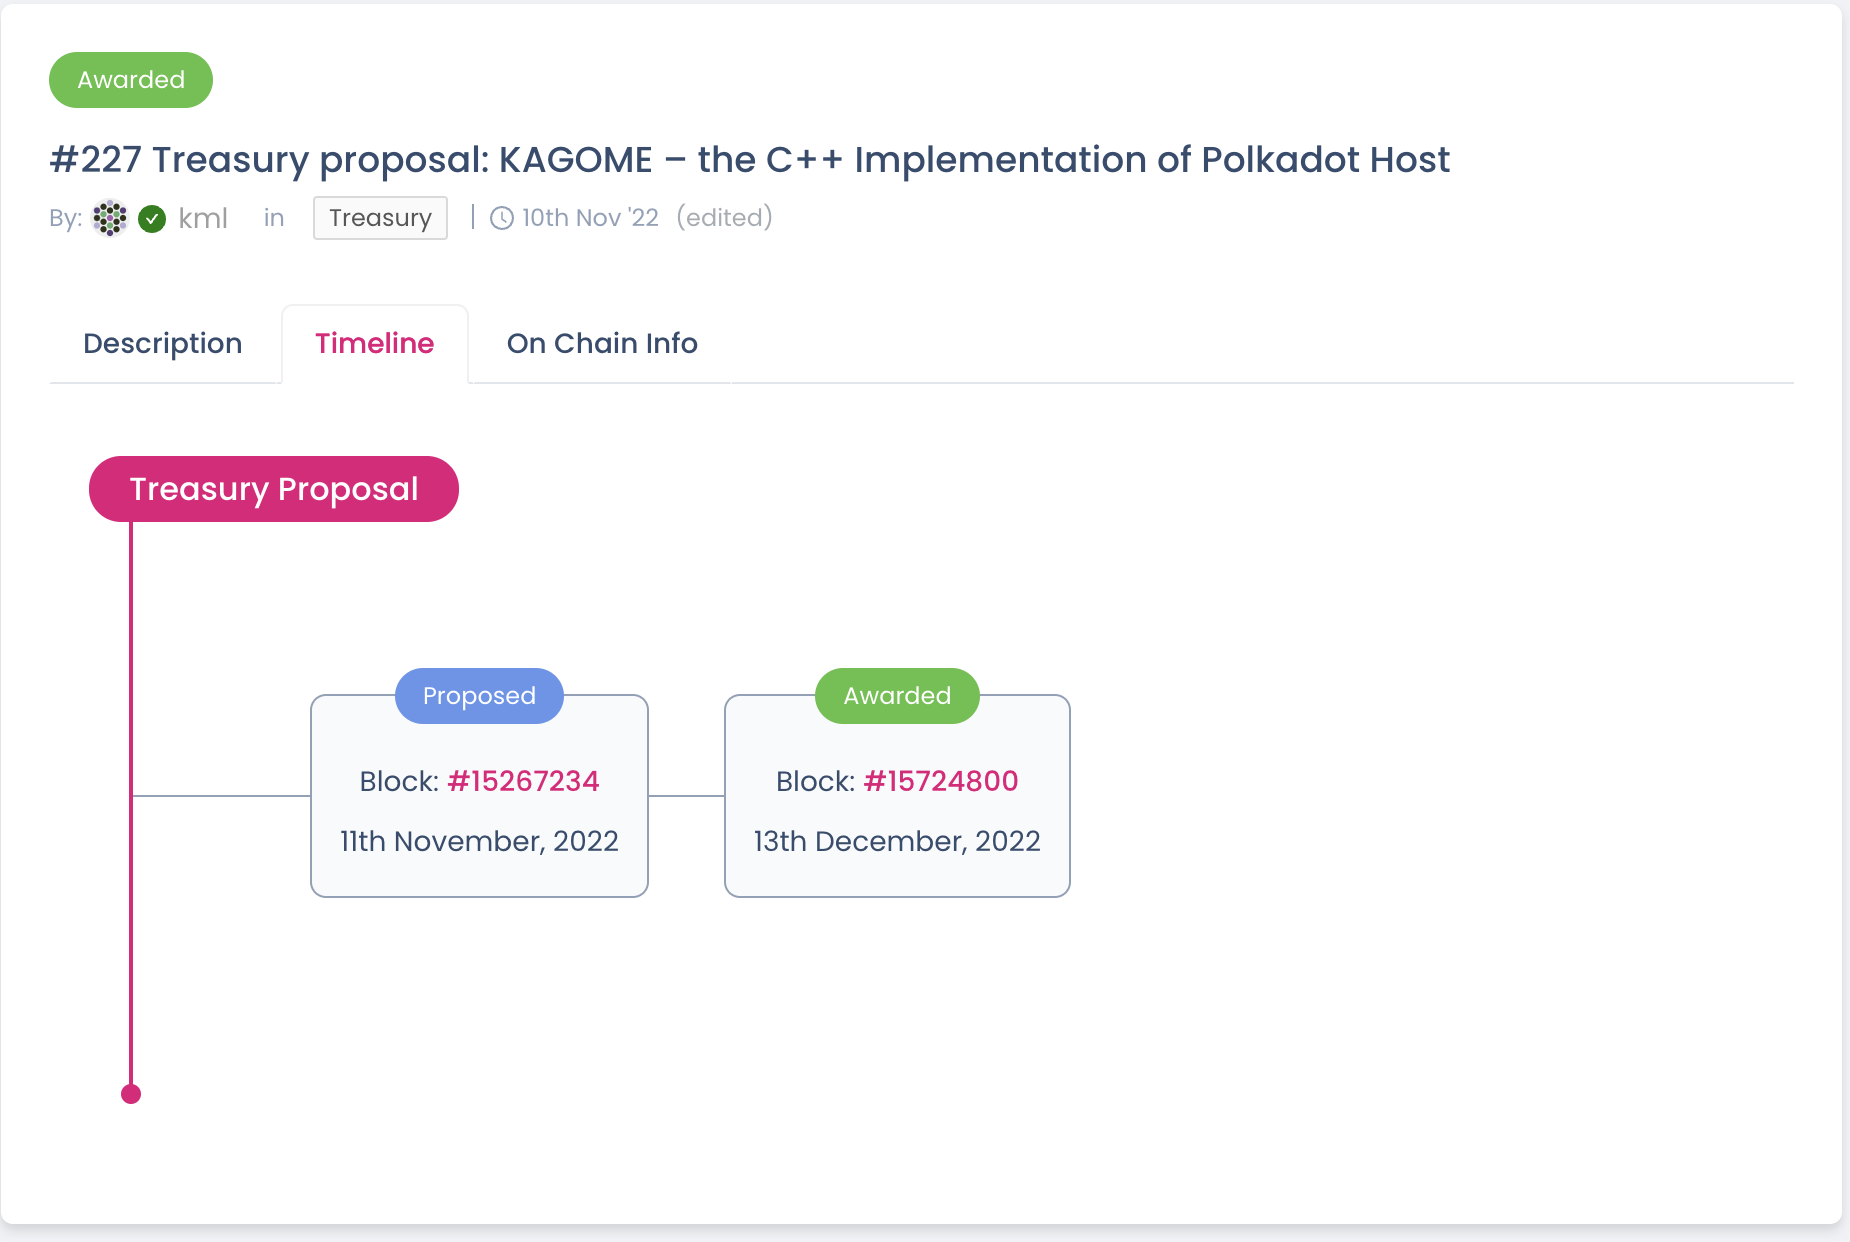Click the green verified checkmark badge
Image resolution: width=1850 pixels, height=1242 pixels.
pyautogui.click(x=152, y=218)
